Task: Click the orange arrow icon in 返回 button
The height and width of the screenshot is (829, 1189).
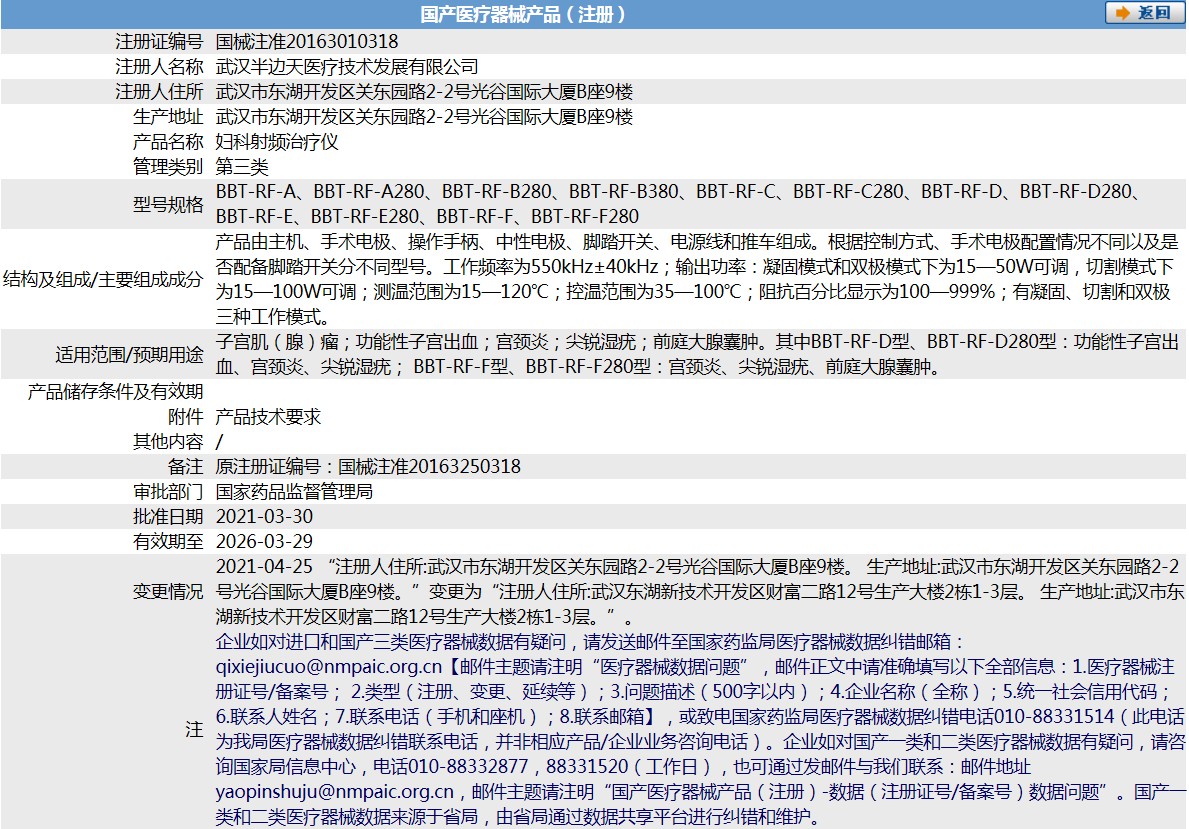Action: coord(1123,13)
